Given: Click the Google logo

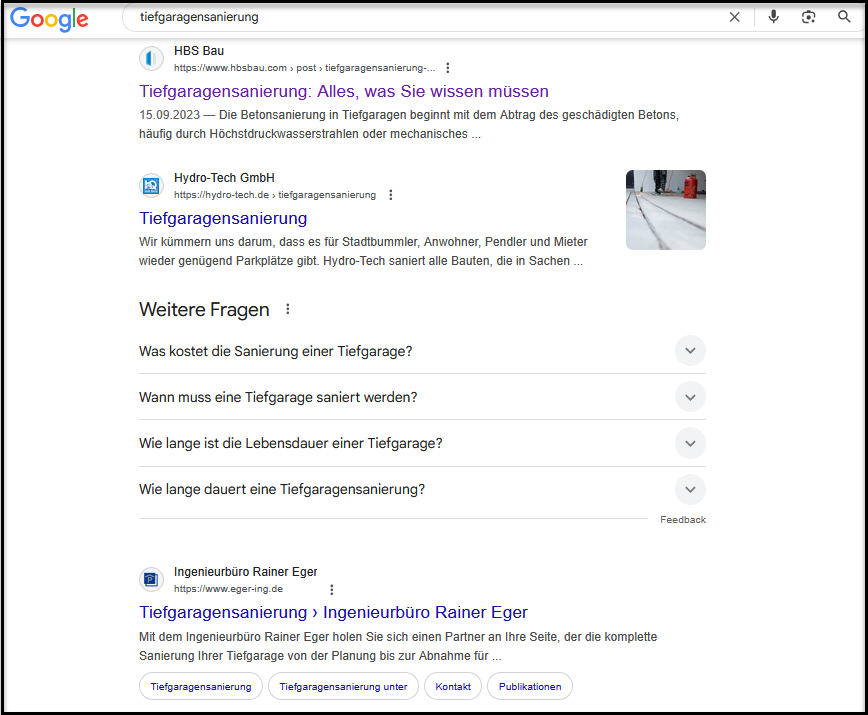Looking at the screenshot, I should [x=49, y=19].
